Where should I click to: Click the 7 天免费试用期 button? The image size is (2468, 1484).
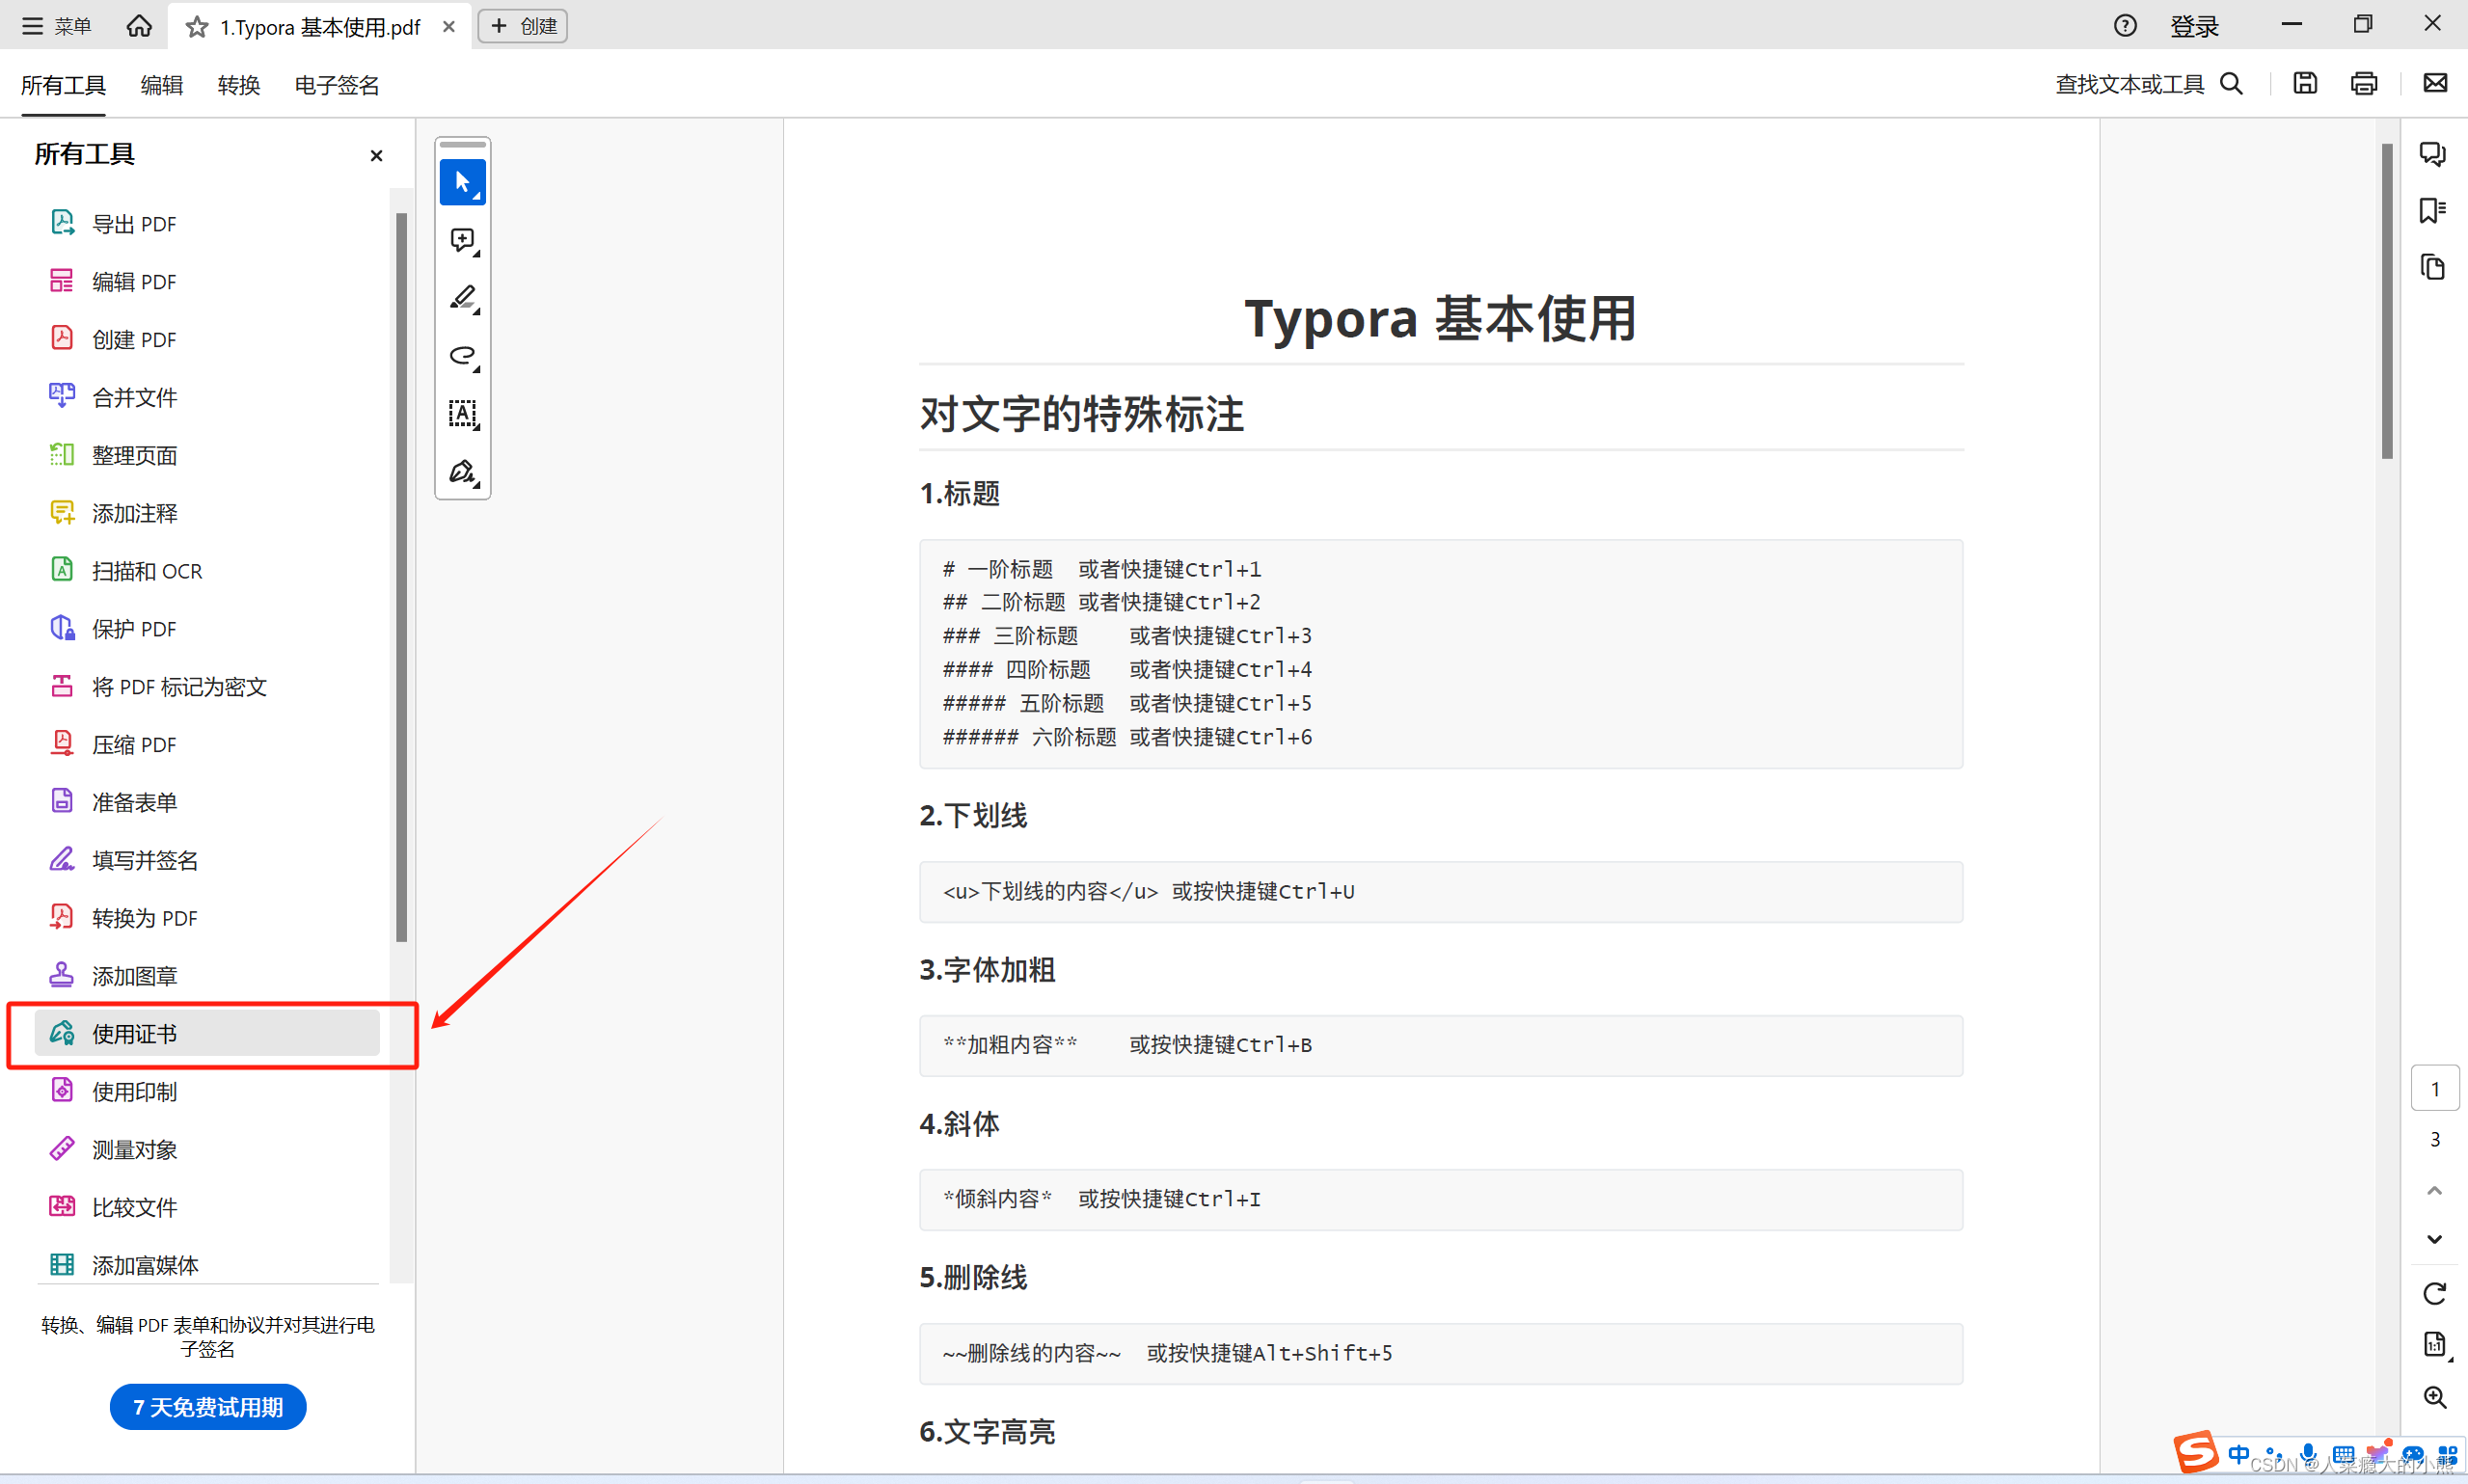click(208, 1407)
